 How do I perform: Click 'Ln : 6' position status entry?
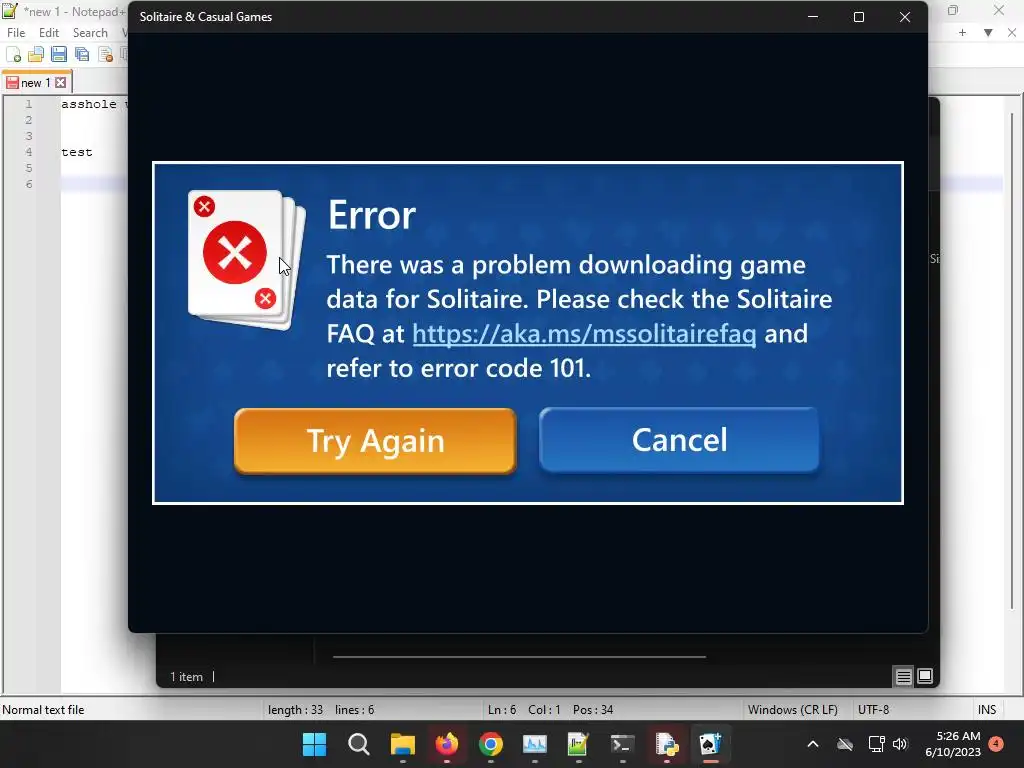point(502,710)
